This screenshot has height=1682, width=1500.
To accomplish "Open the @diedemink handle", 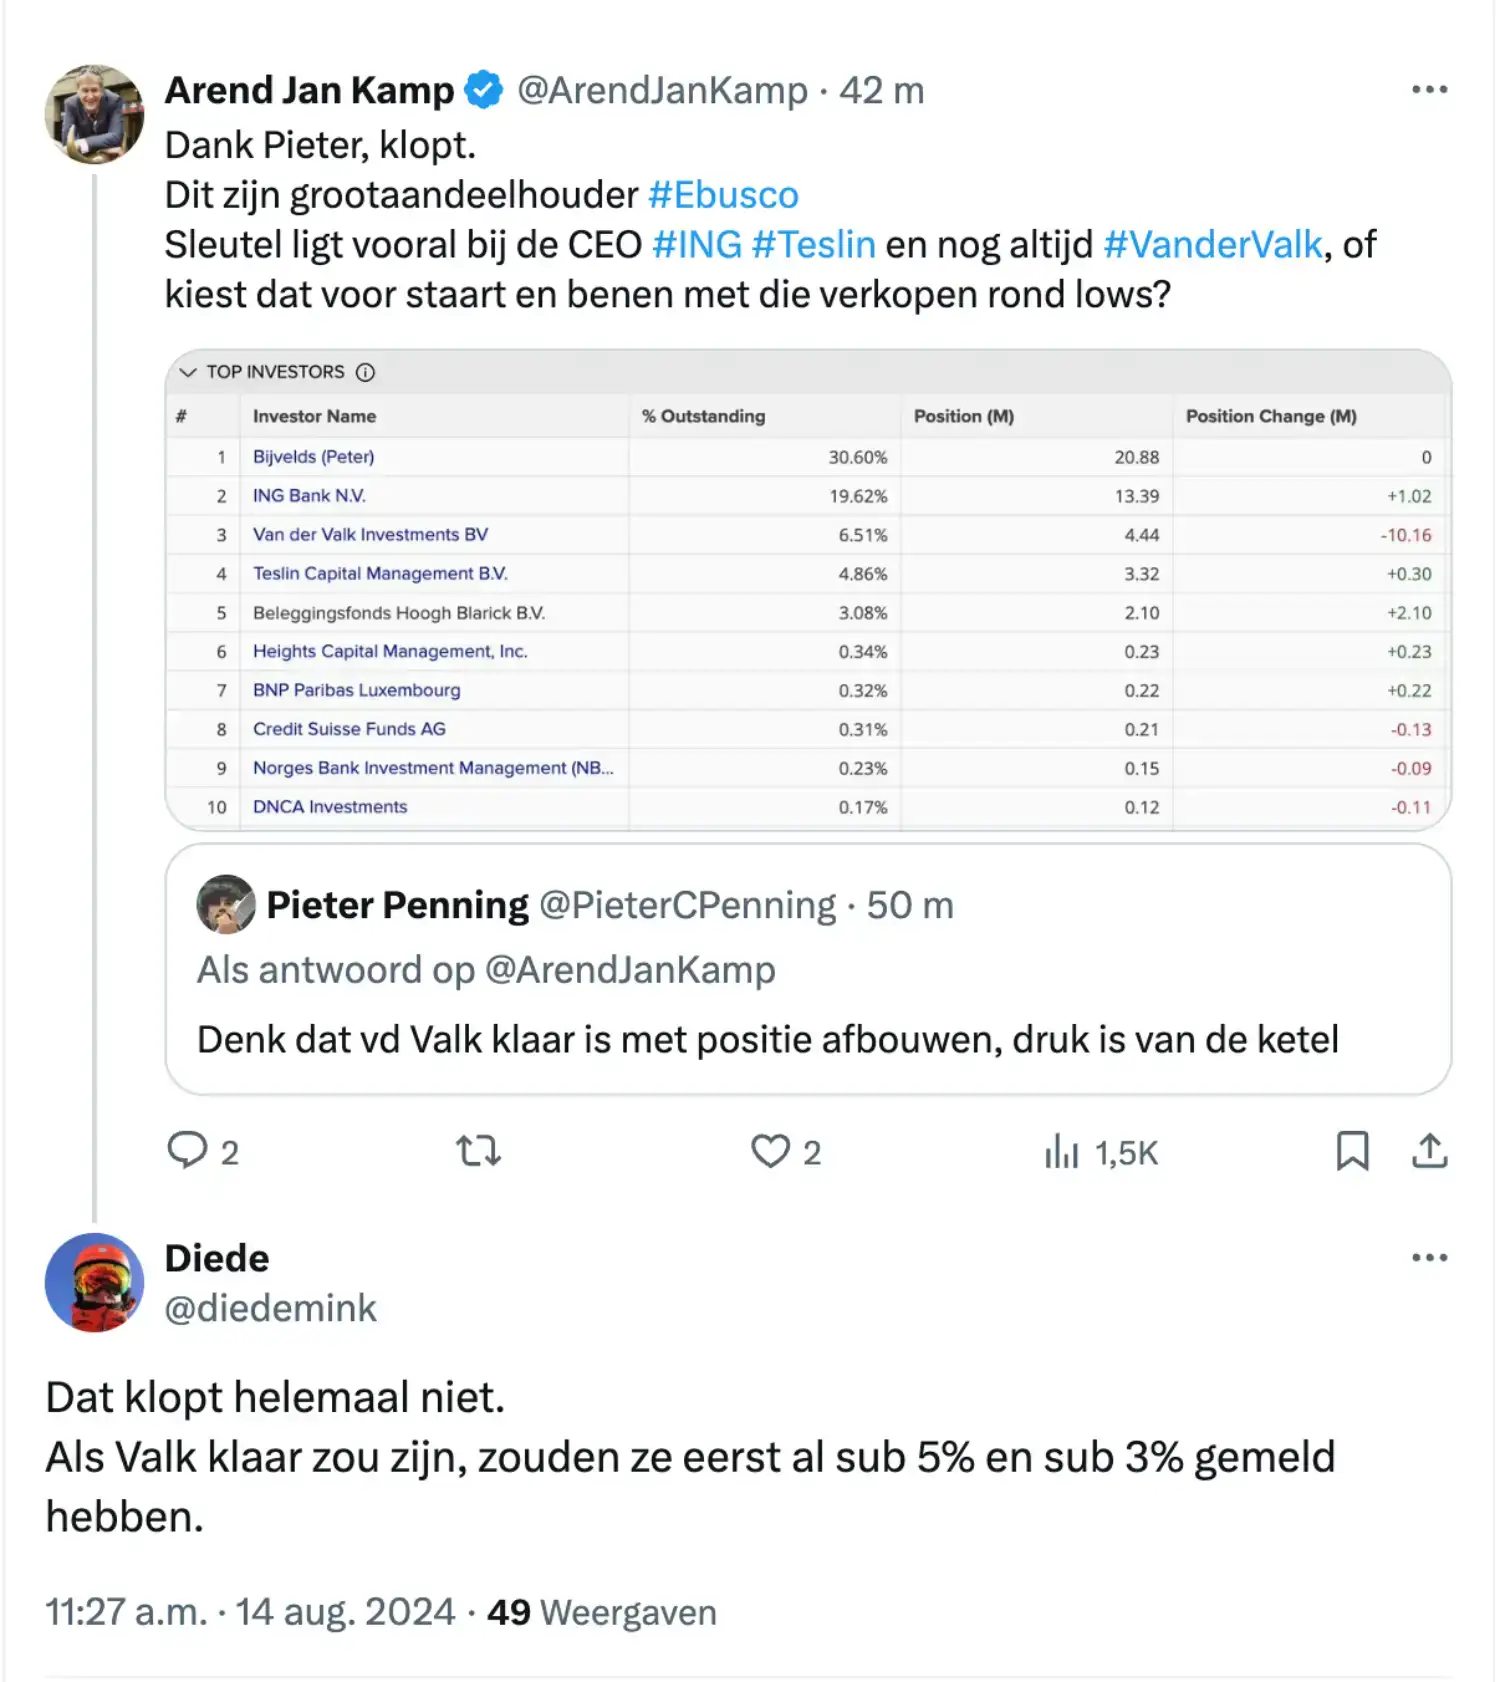I will (x=270, y=1309).
